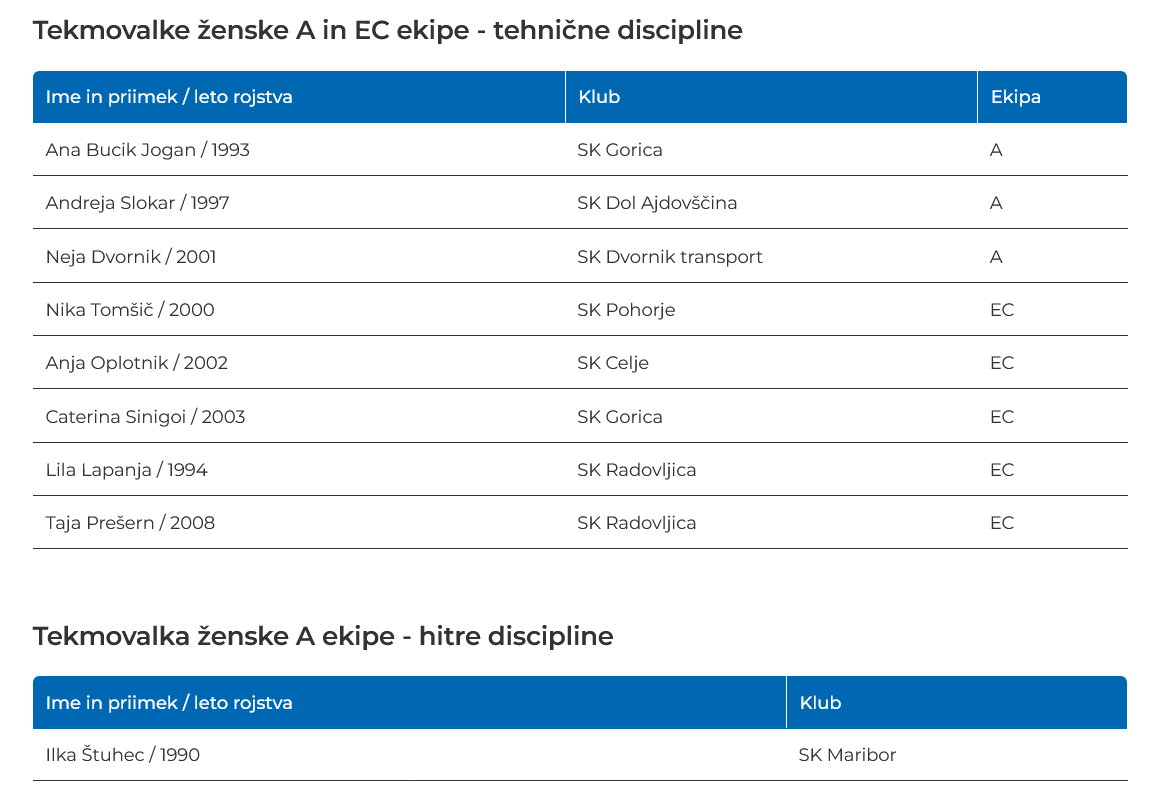Viewport: 1160px width, 797px height.
Task: Select Neja Dvornik / 2001 name cell
Action: [131, 257]
